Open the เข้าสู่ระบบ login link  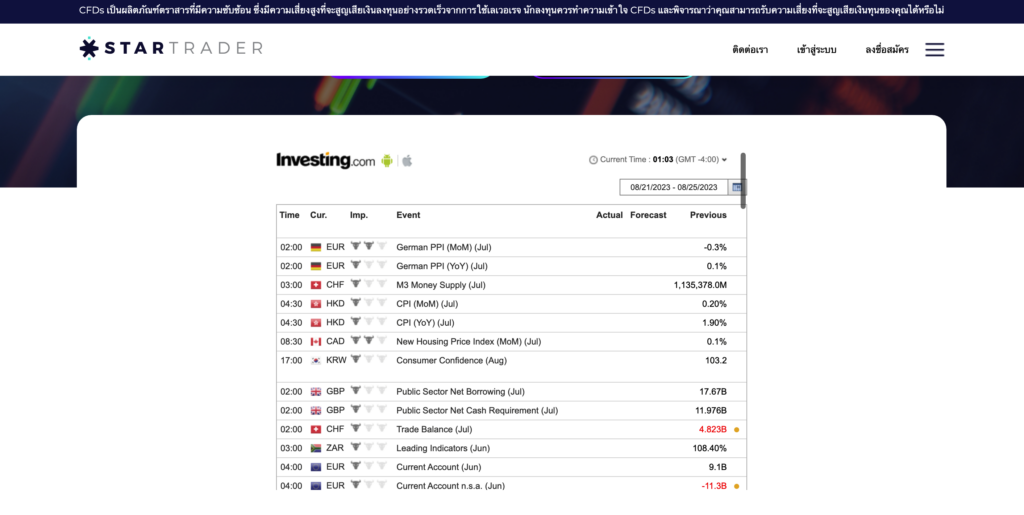tap(816, 50)
